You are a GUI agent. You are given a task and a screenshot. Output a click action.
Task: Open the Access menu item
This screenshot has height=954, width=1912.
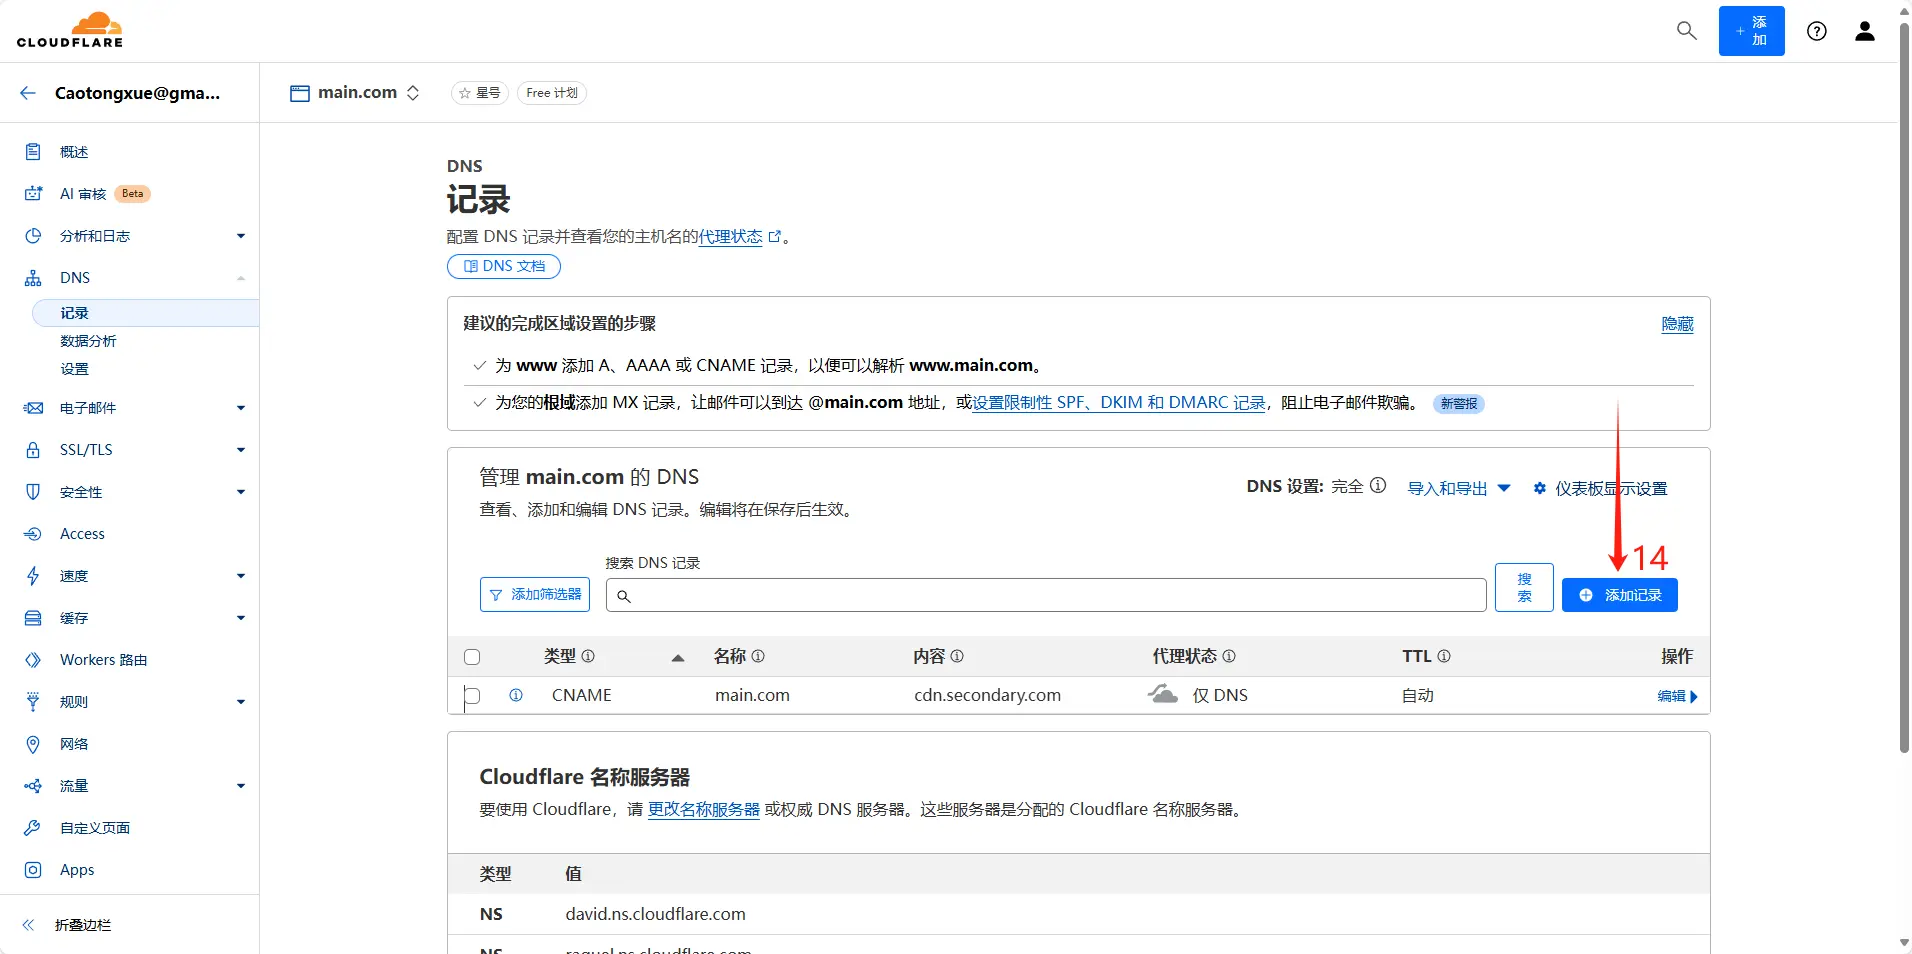click(82, 534)
